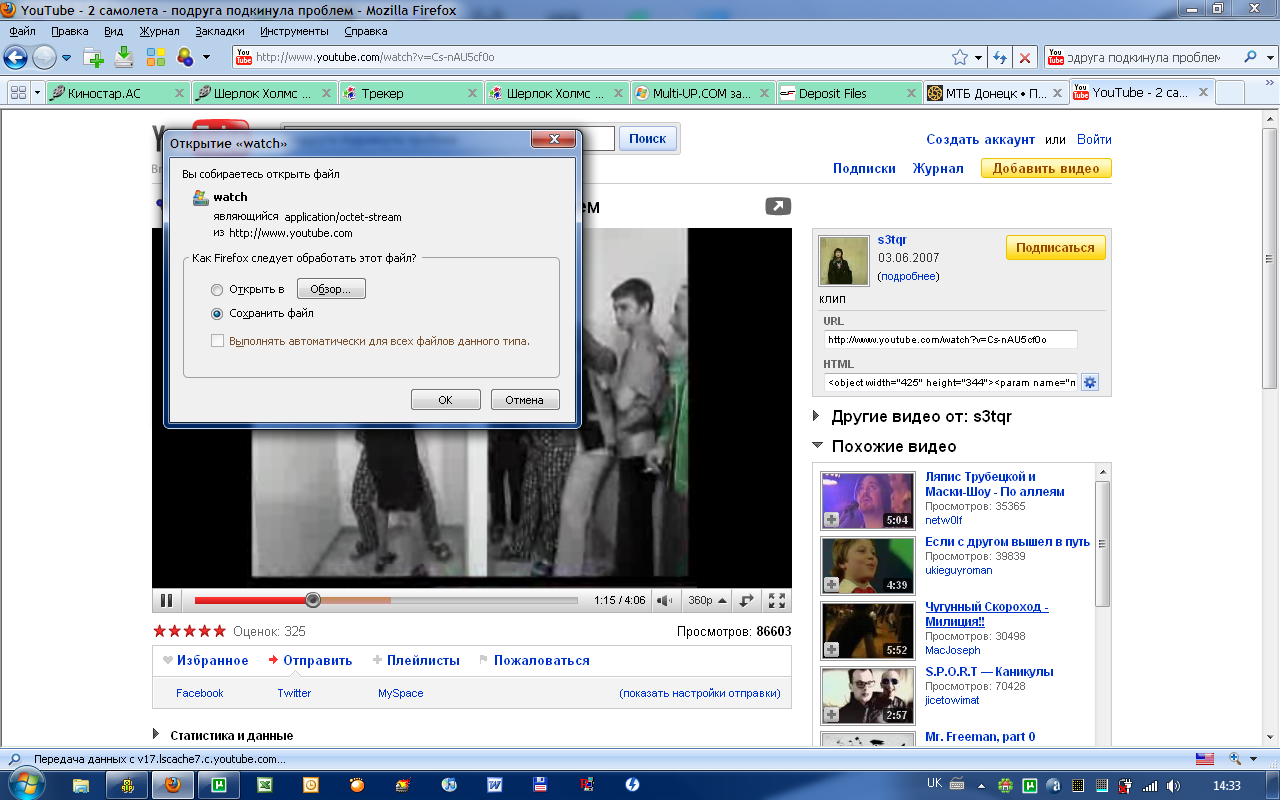This screenshot has height=800, width=1280.
Task: Bookmark page with the star icon
Action: pos(960,58)
